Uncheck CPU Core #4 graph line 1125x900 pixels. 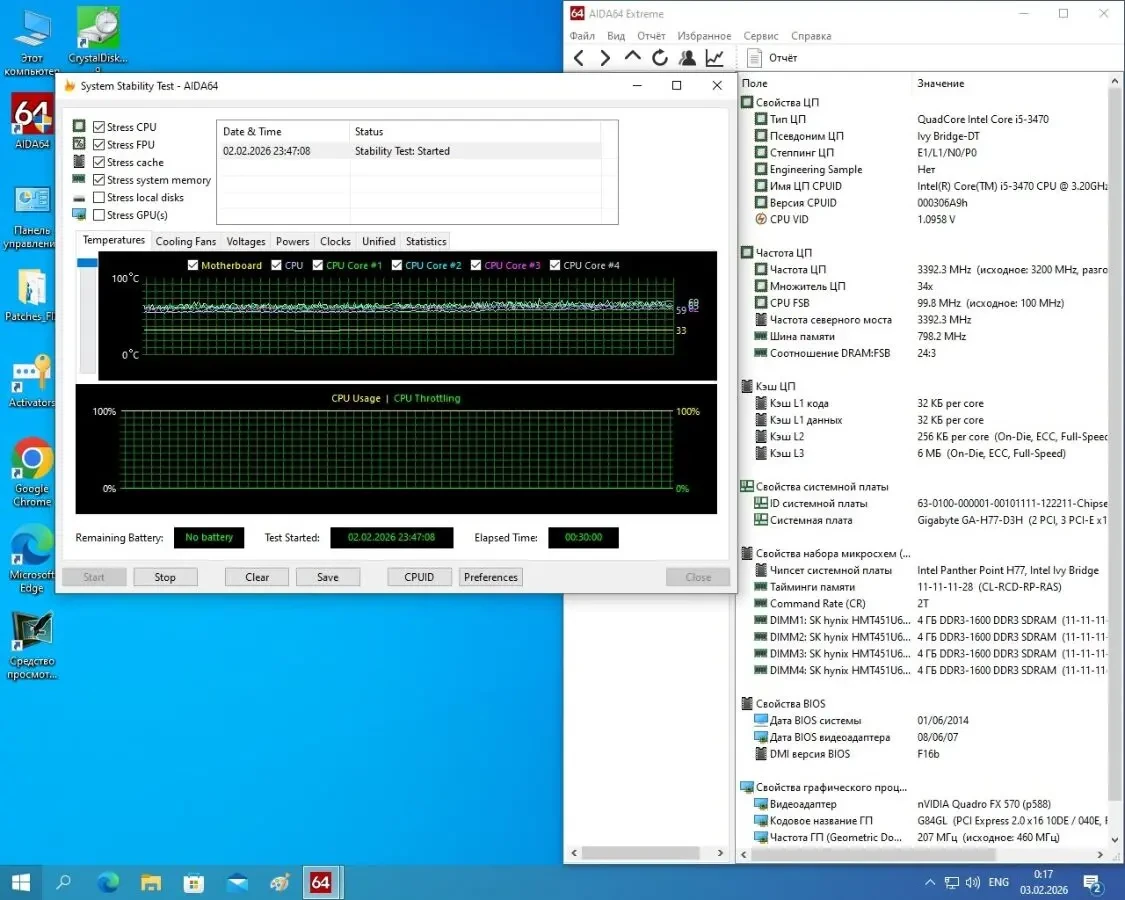555,265
